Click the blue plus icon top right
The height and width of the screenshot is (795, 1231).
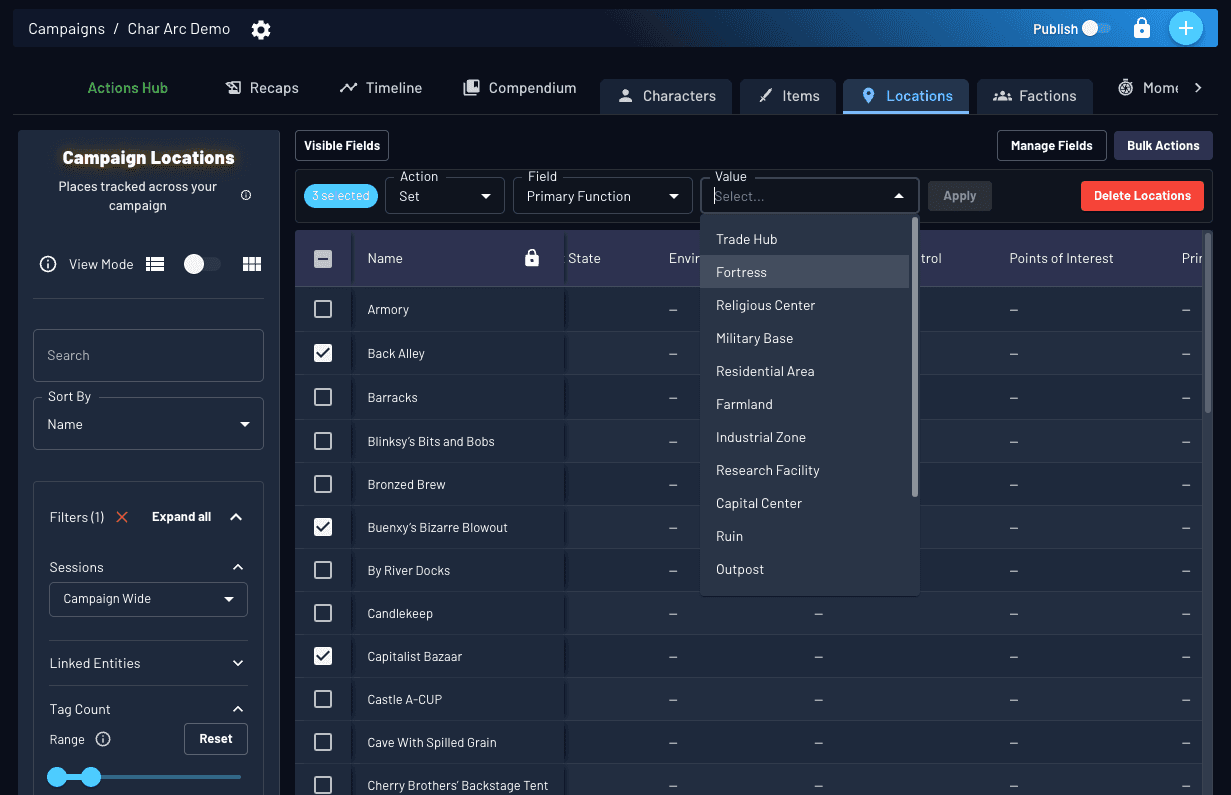click(1186, 28)
